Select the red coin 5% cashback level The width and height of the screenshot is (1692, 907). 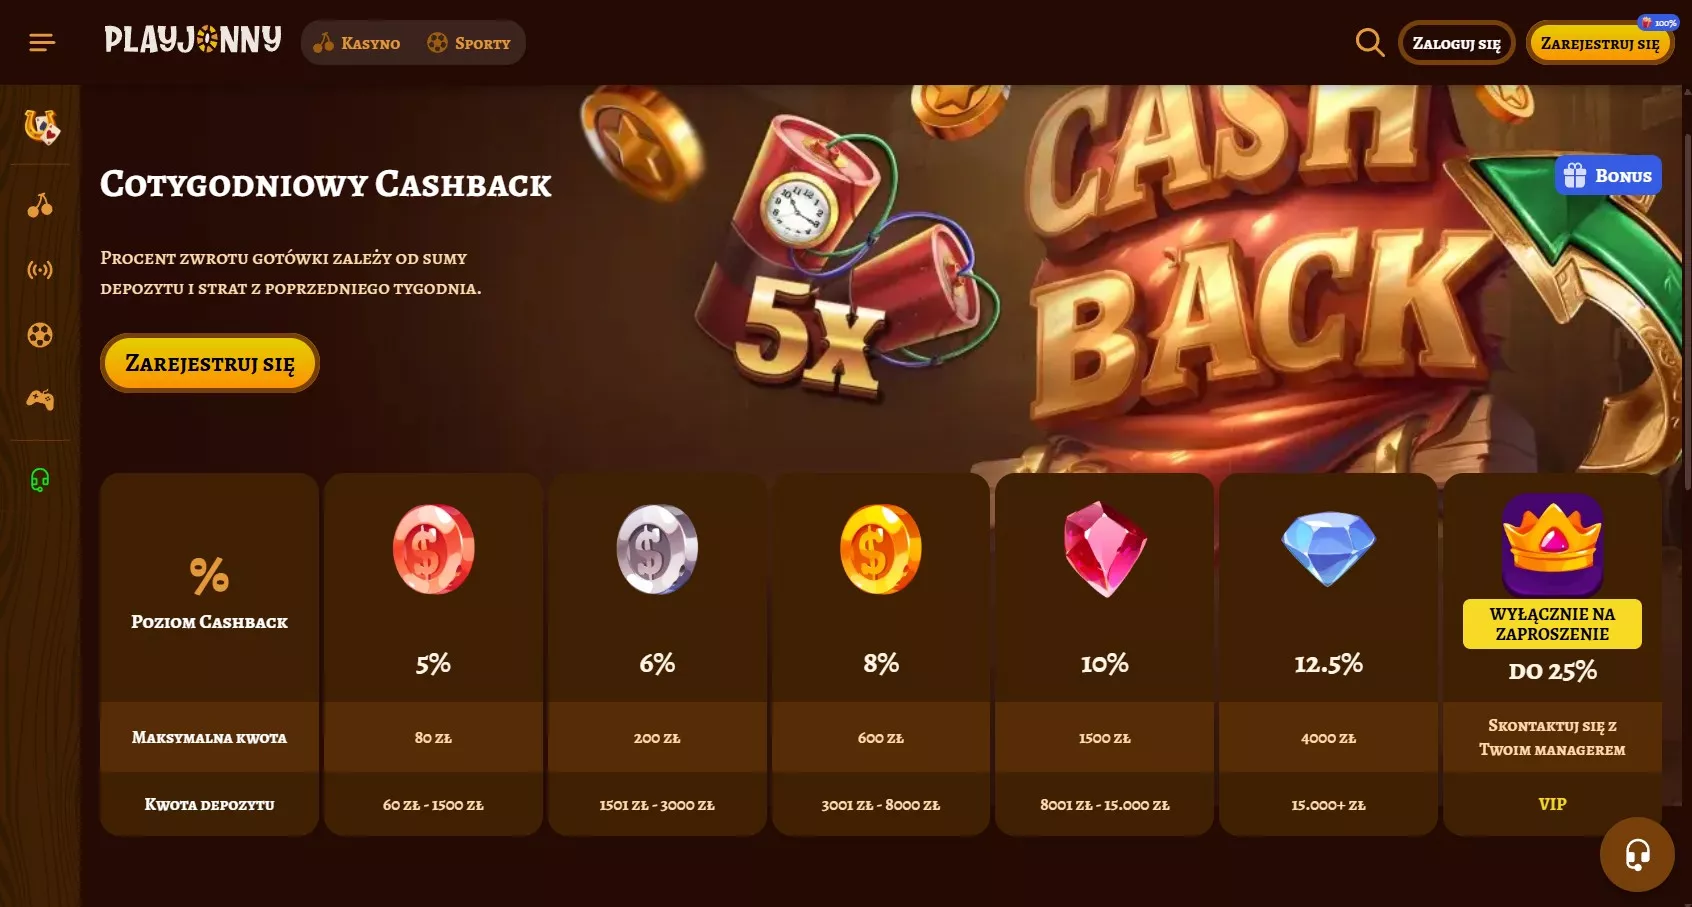click(x=433, y=654)
